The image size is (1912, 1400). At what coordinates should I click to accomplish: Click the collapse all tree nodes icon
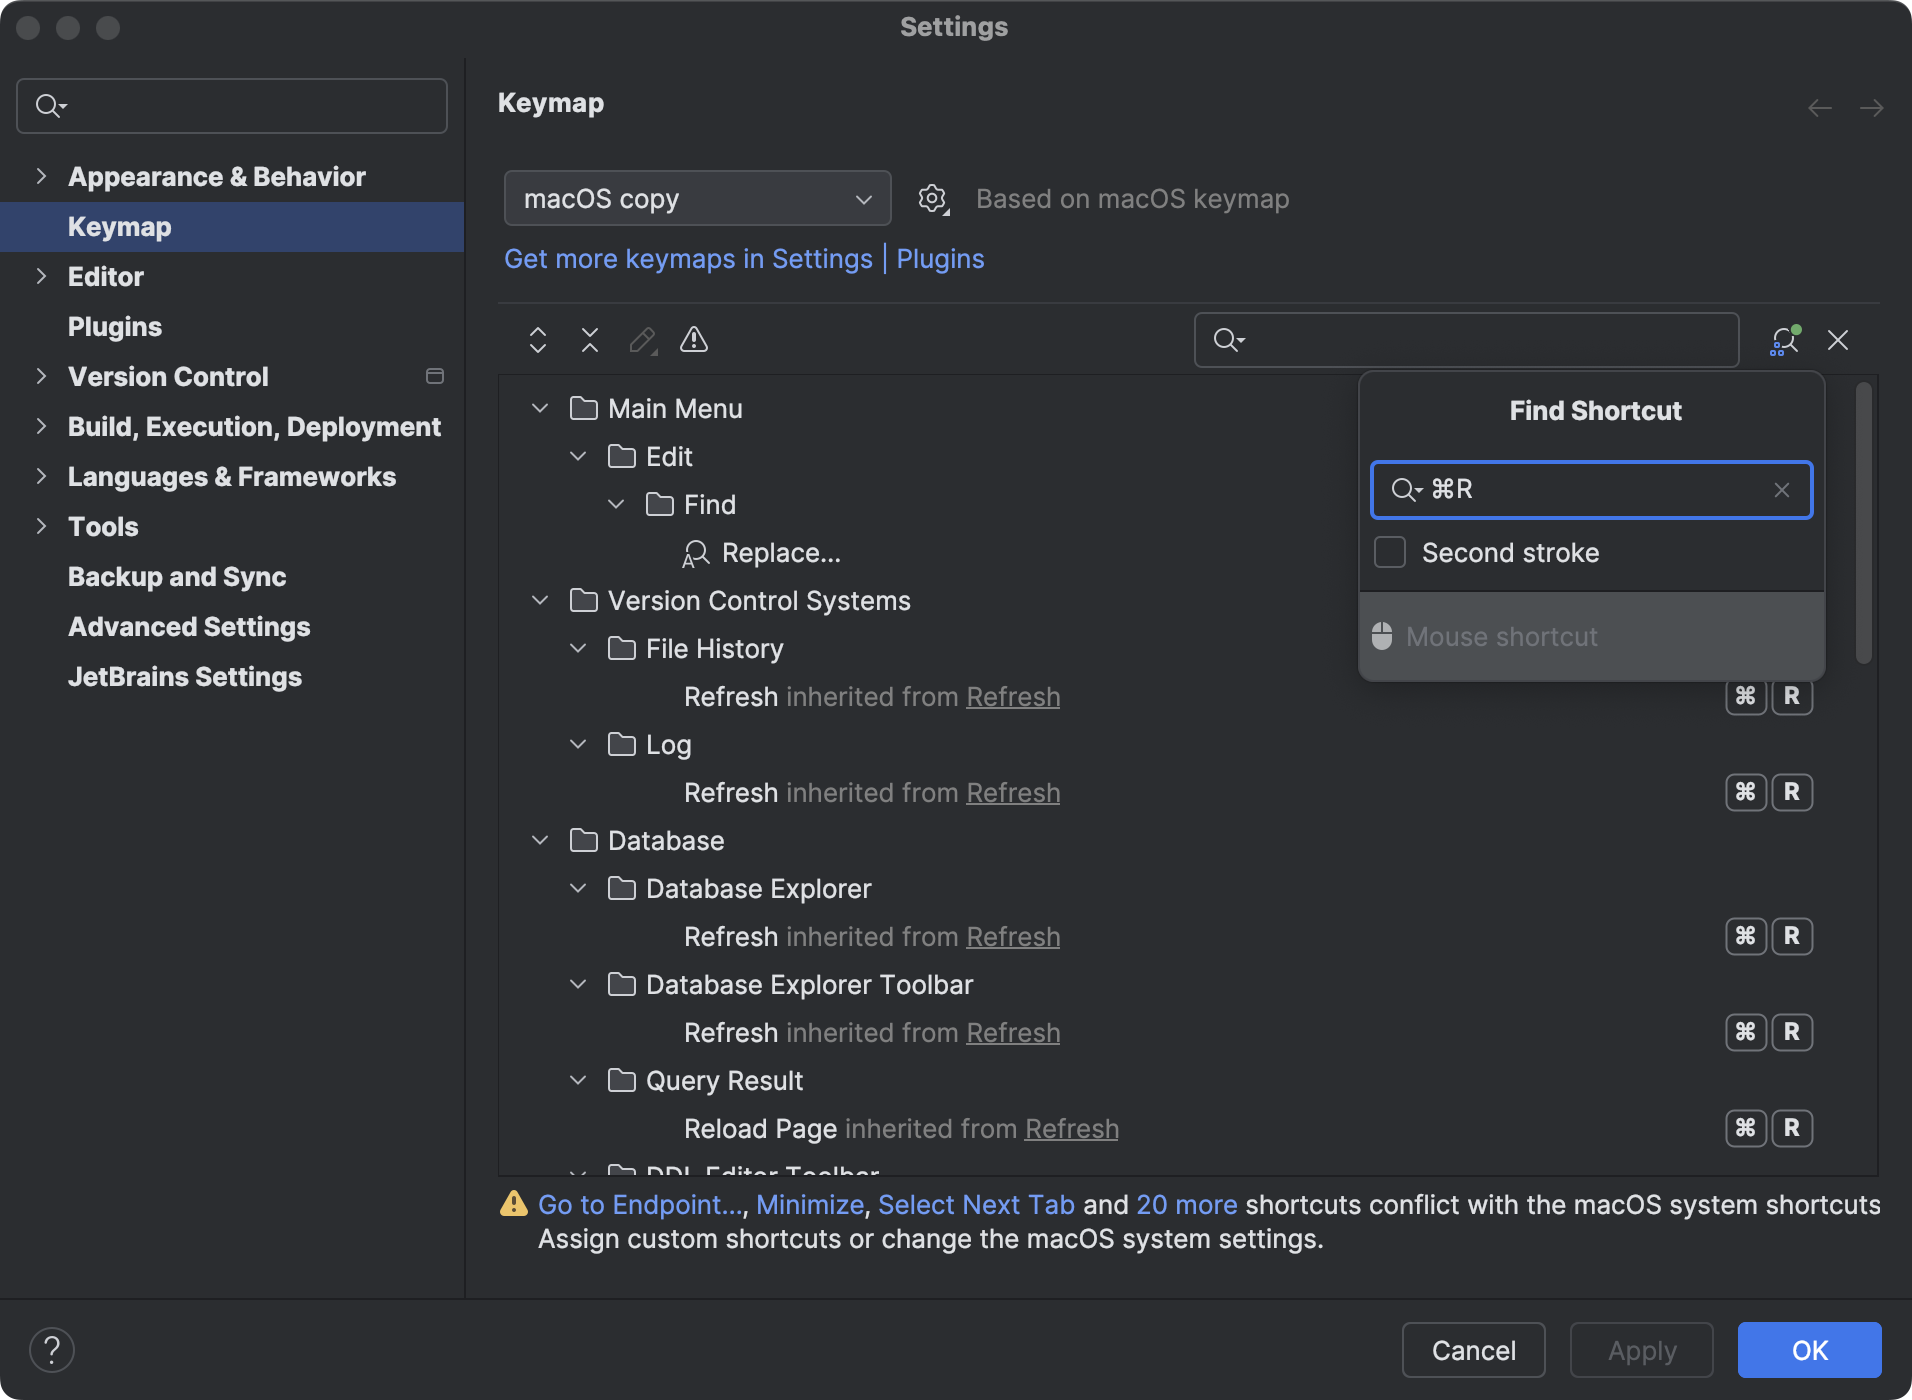pyautogui.click(x=590, y=340)
